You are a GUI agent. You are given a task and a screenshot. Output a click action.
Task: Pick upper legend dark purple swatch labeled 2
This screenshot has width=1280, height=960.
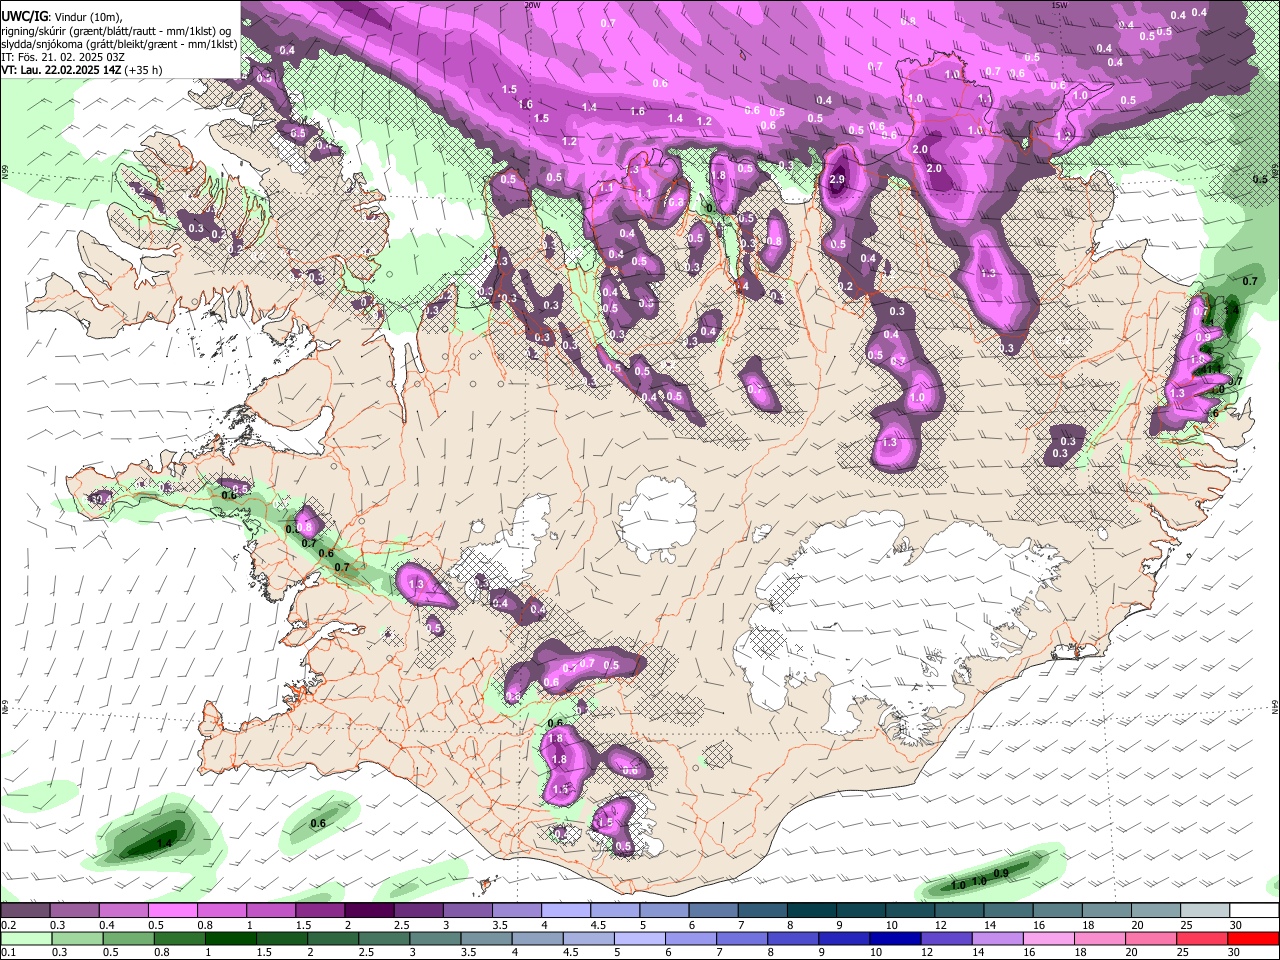pos(368,910)
